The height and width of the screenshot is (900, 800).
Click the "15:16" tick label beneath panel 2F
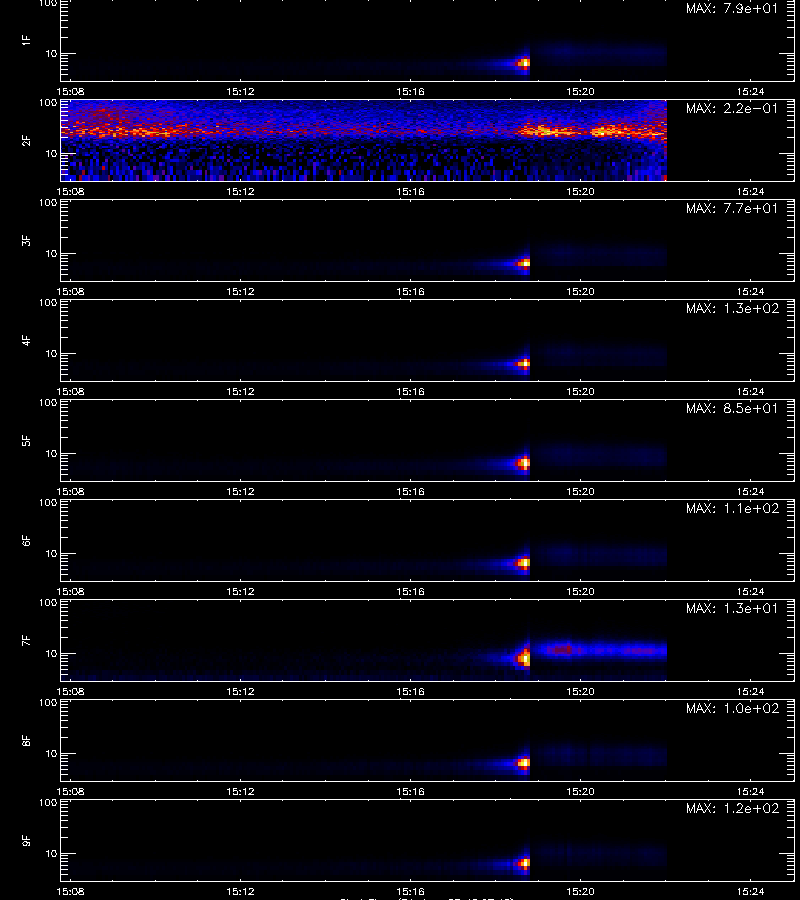pos(410,191)
